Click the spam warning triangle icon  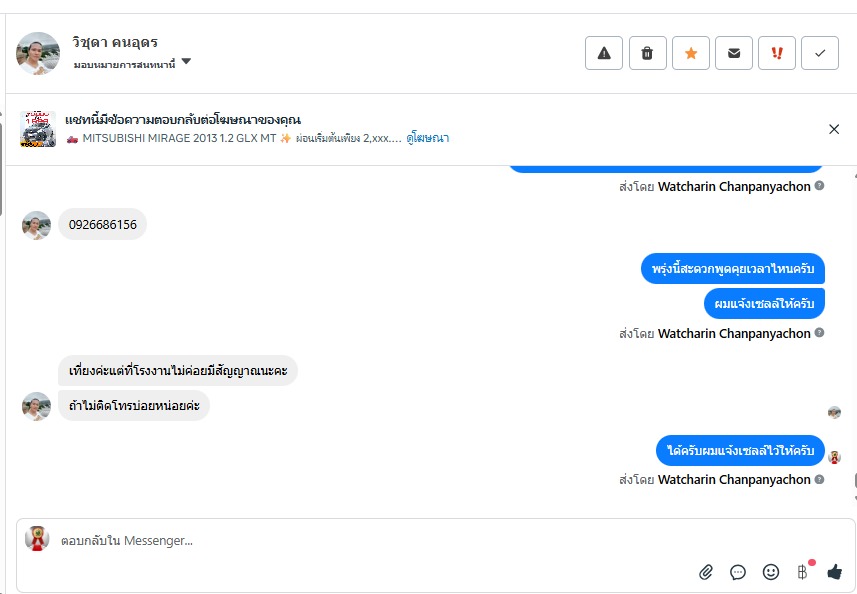pos(604,54)
